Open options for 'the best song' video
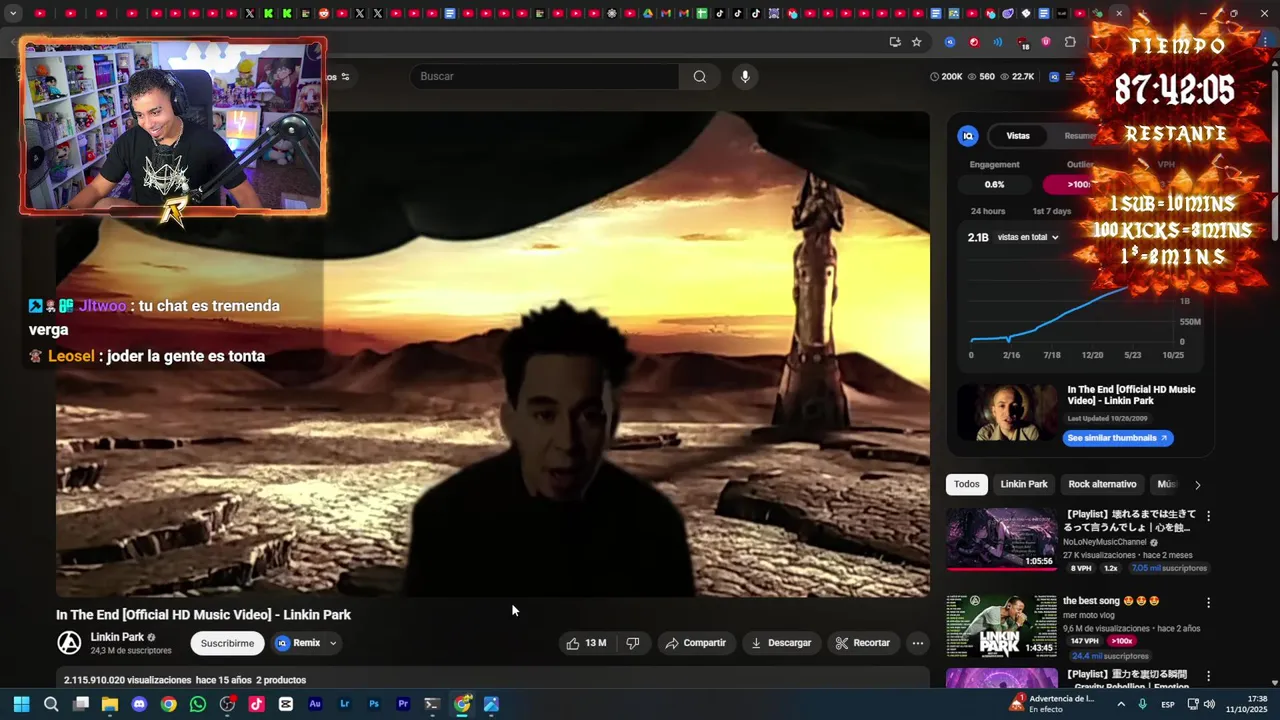Screen dimensions: 1280x720 click(x=1208, y=603)
